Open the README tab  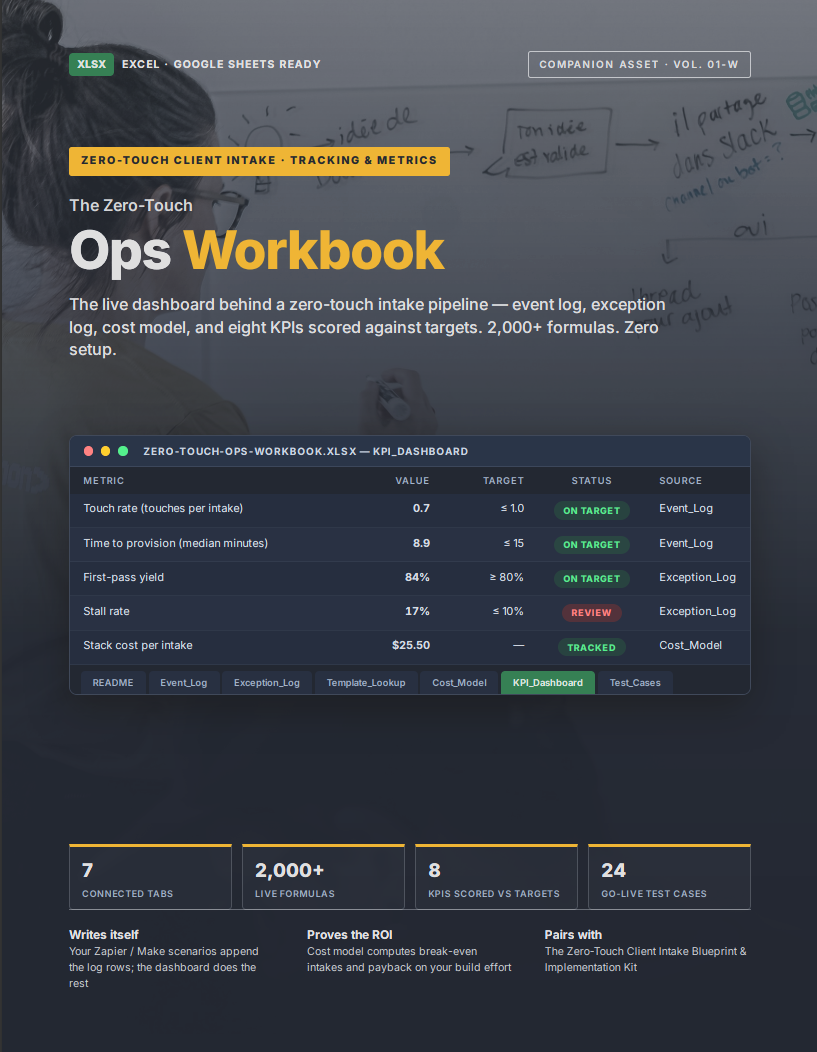(113, 682)
